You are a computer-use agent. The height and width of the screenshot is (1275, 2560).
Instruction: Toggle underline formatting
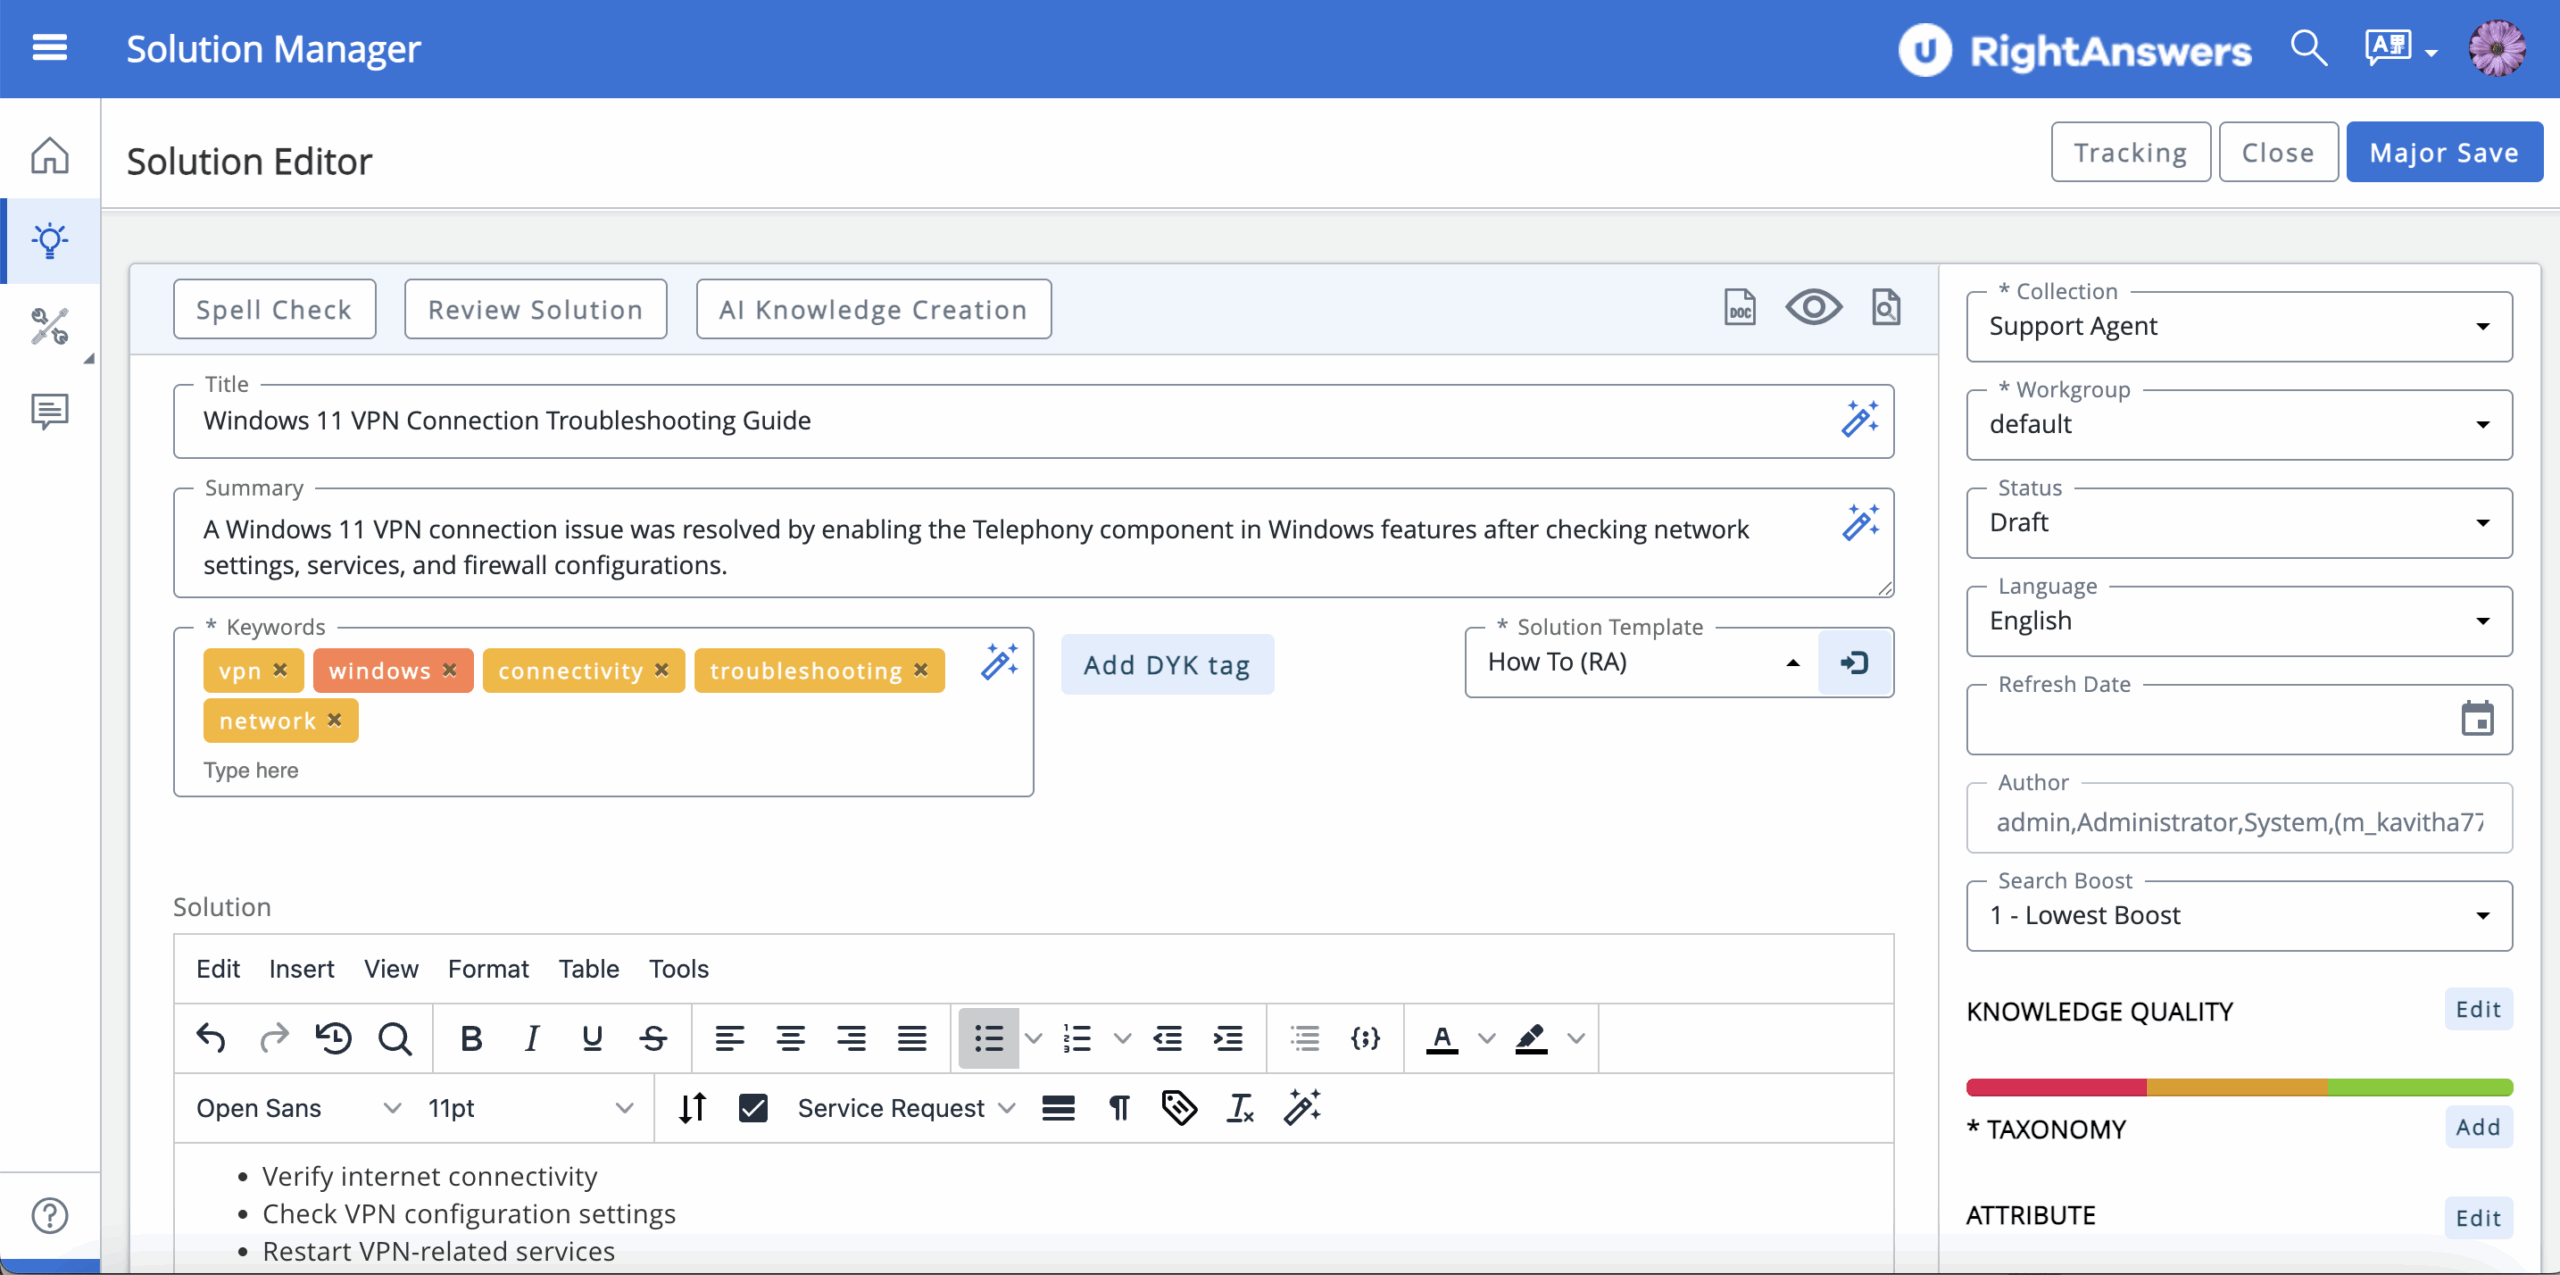point(592,1039)
